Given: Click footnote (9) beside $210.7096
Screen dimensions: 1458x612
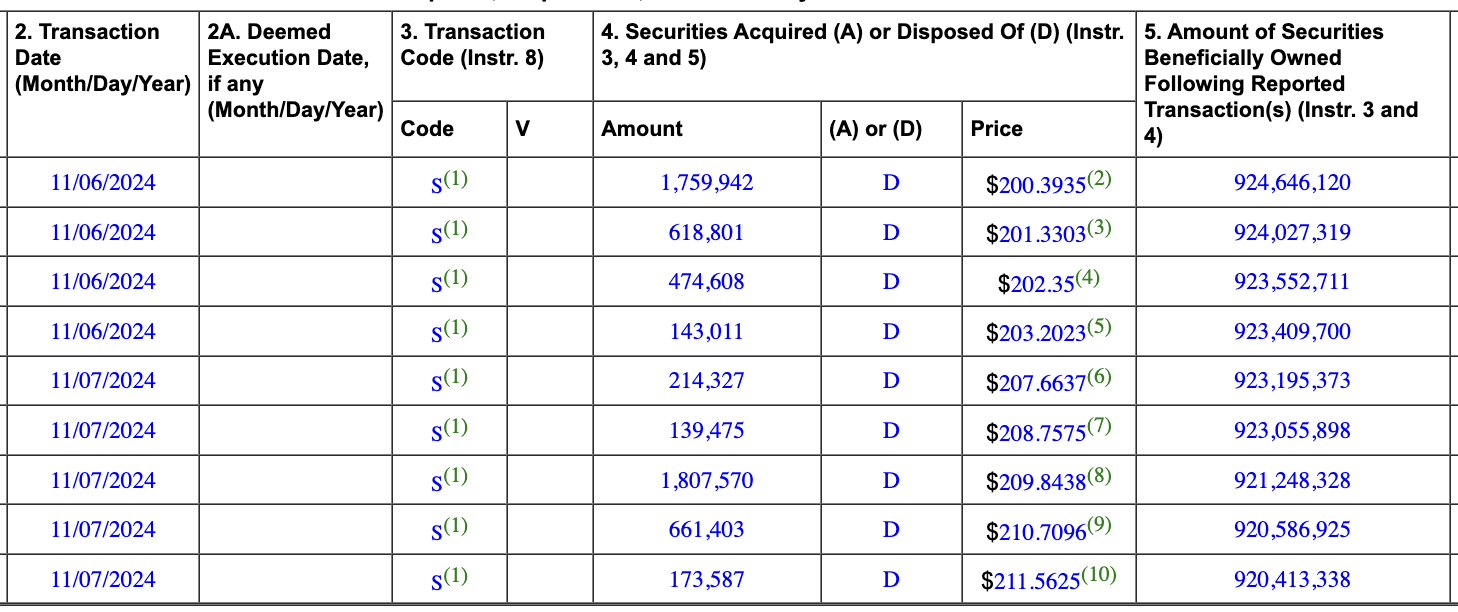Looking at the screenshot, I should pos(1099,526).
